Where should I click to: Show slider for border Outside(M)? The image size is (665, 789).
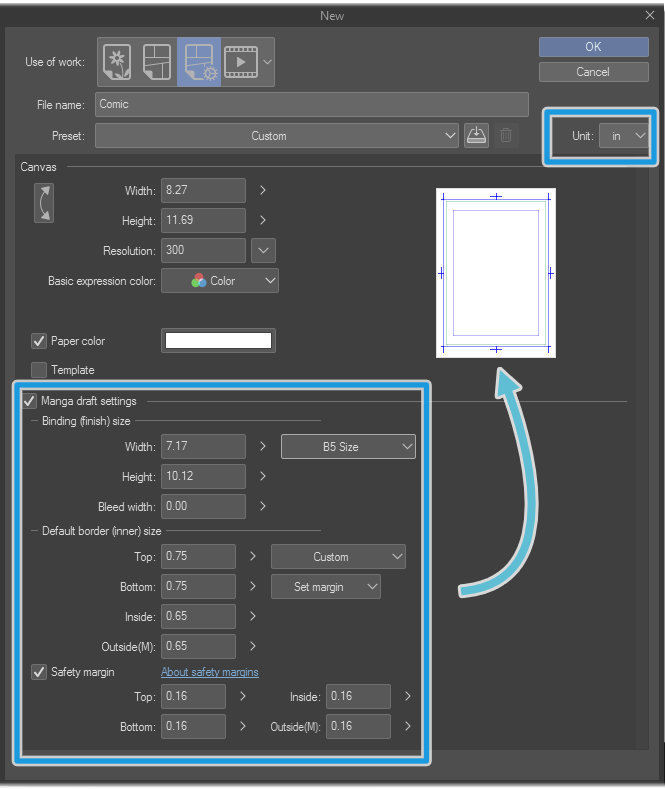[x=253, y=646]
